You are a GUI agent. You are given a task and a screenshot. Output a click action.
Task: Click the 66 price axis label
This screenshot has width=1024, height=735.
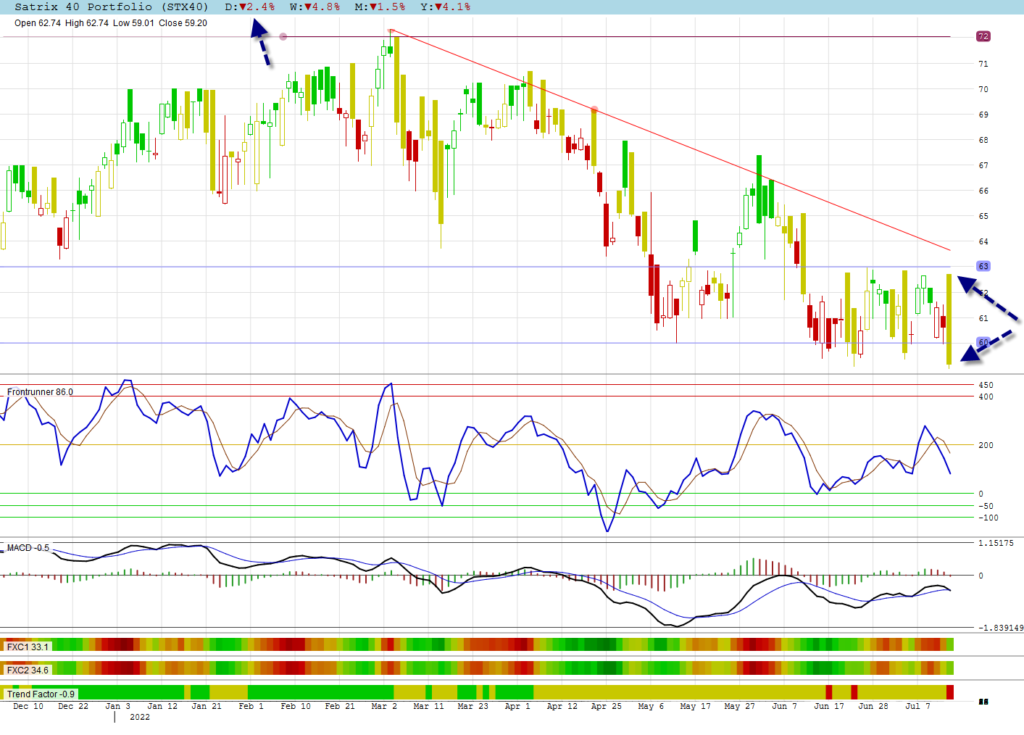[983, 191]
